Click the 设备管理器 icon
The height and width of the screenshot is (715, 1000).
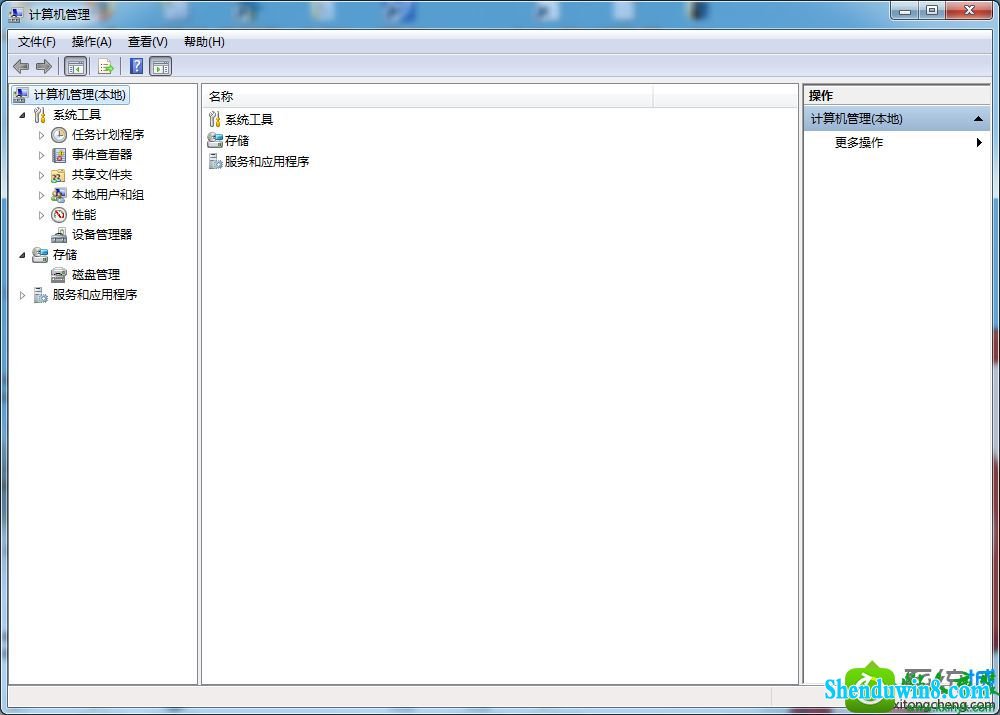coord(59,235)
